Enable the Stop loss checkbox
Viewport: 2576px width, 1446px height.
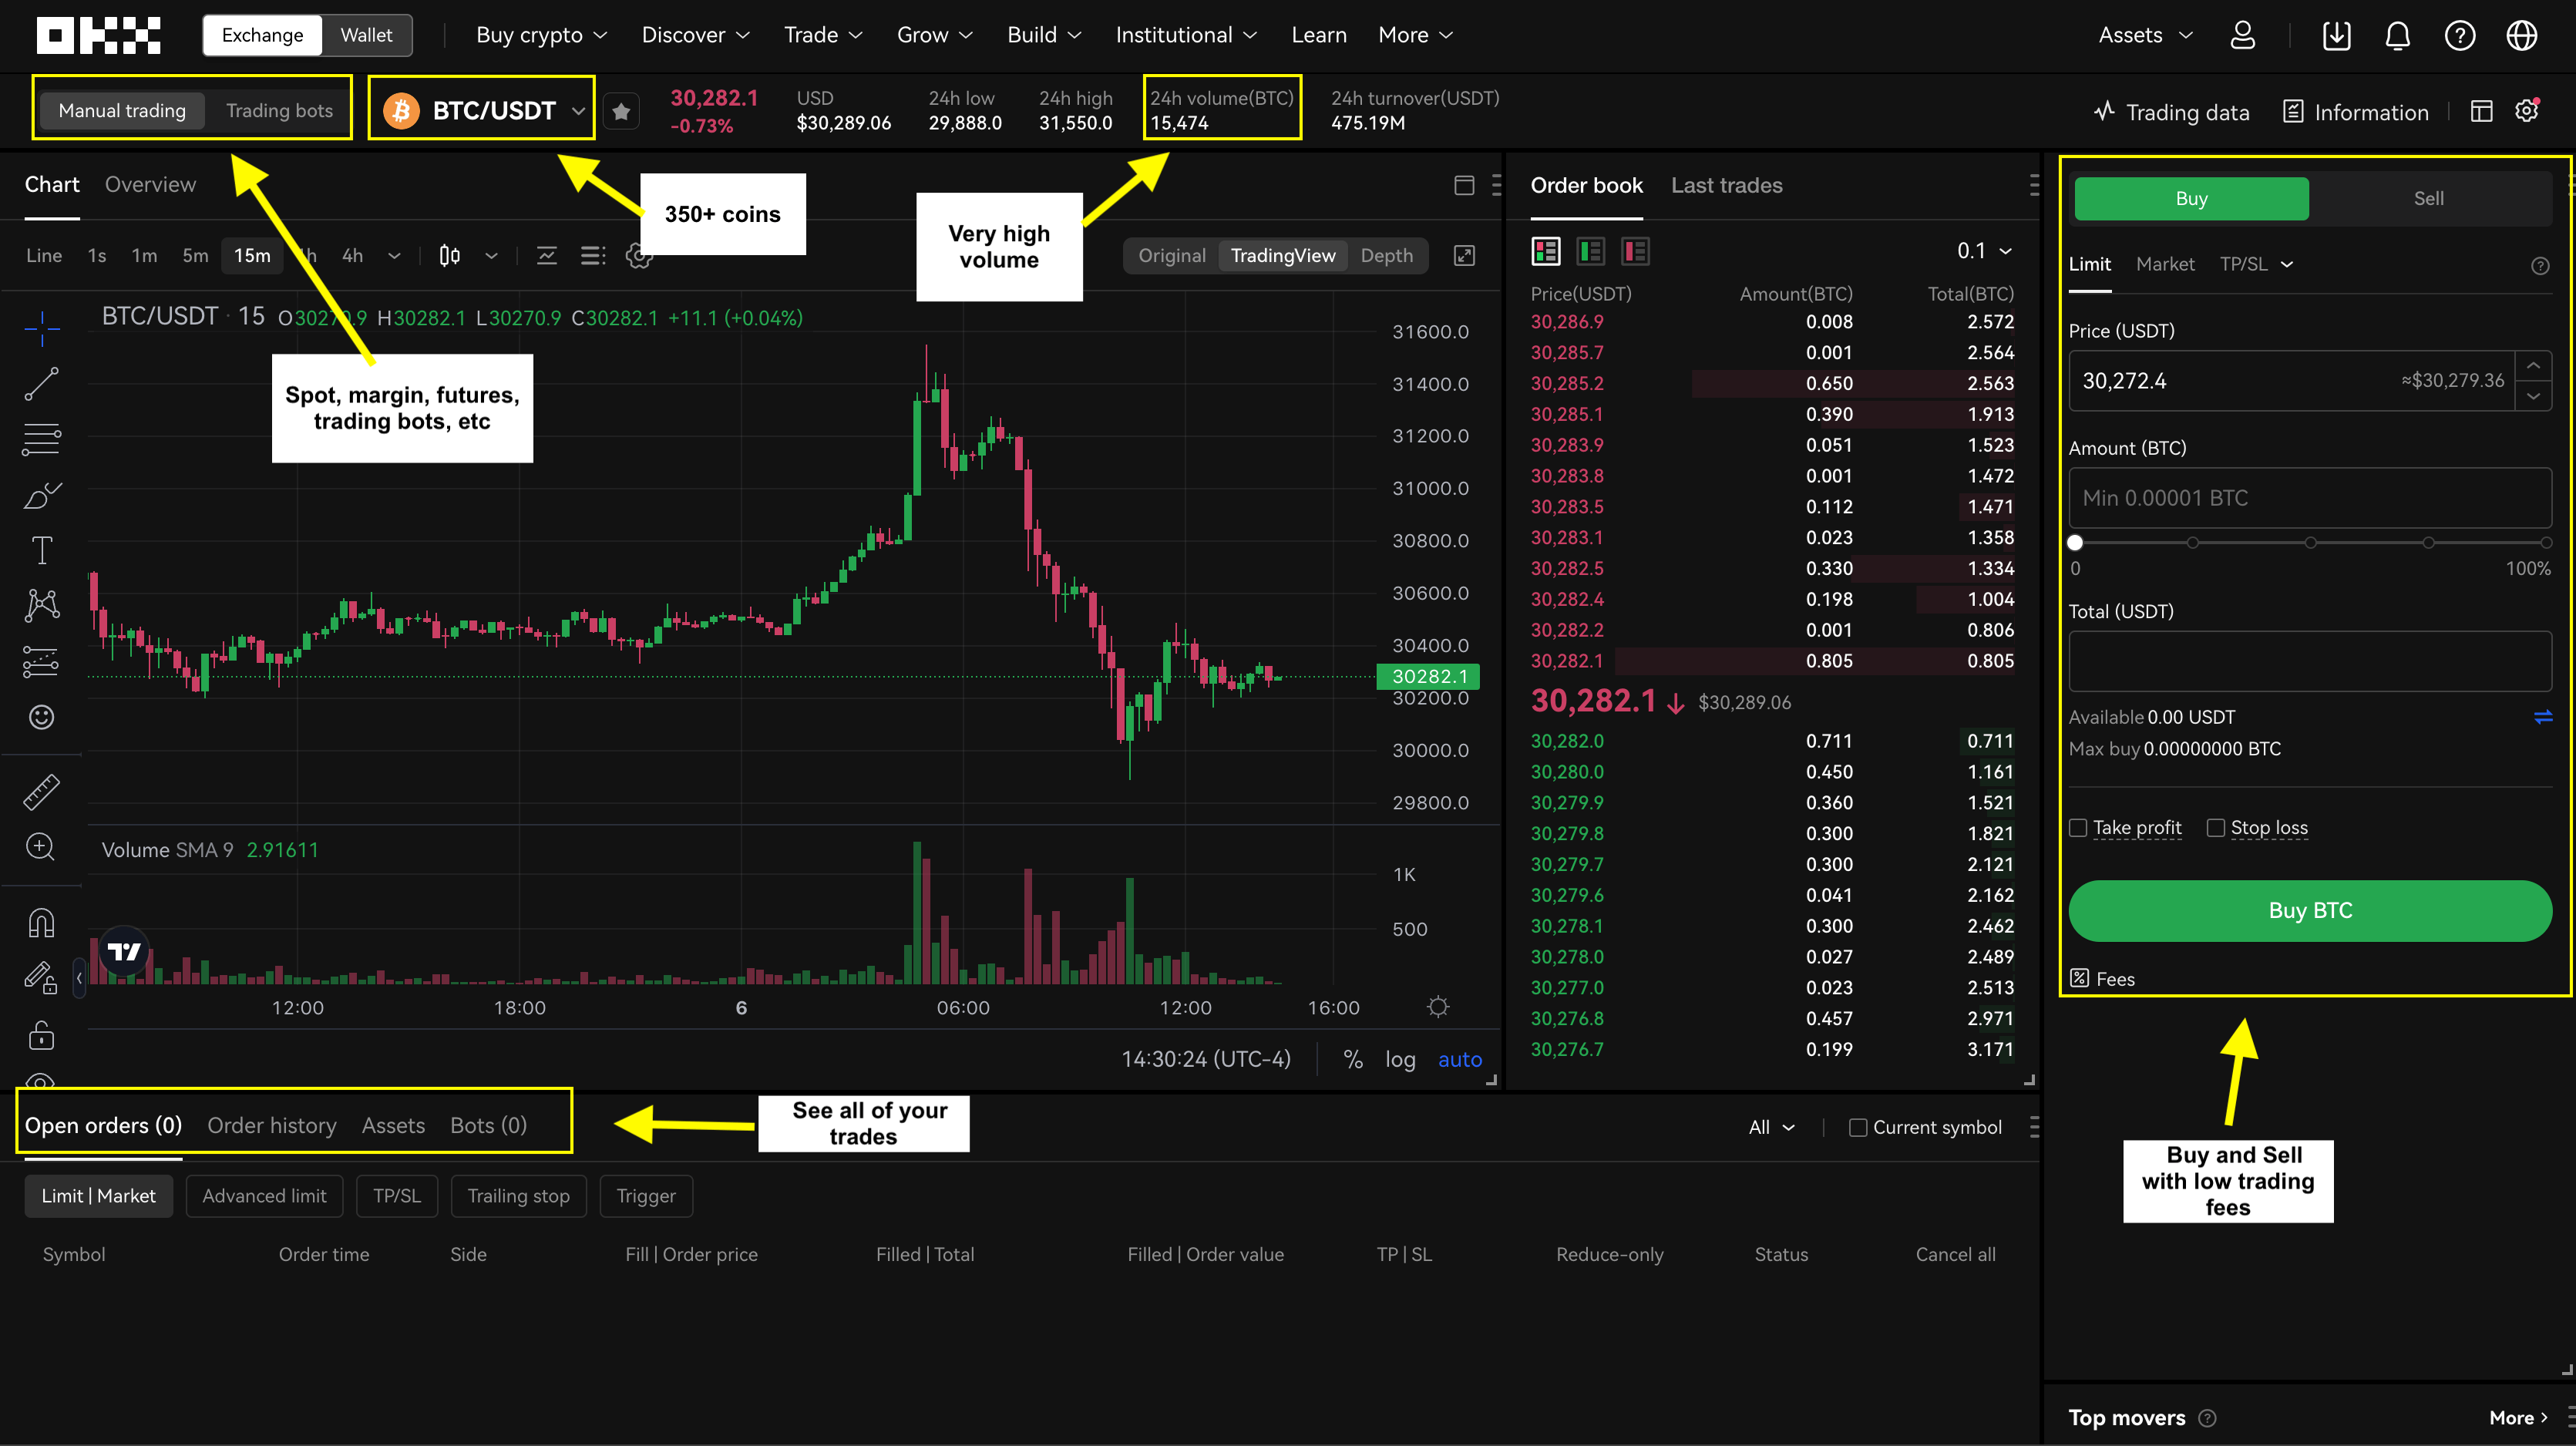2216,828
